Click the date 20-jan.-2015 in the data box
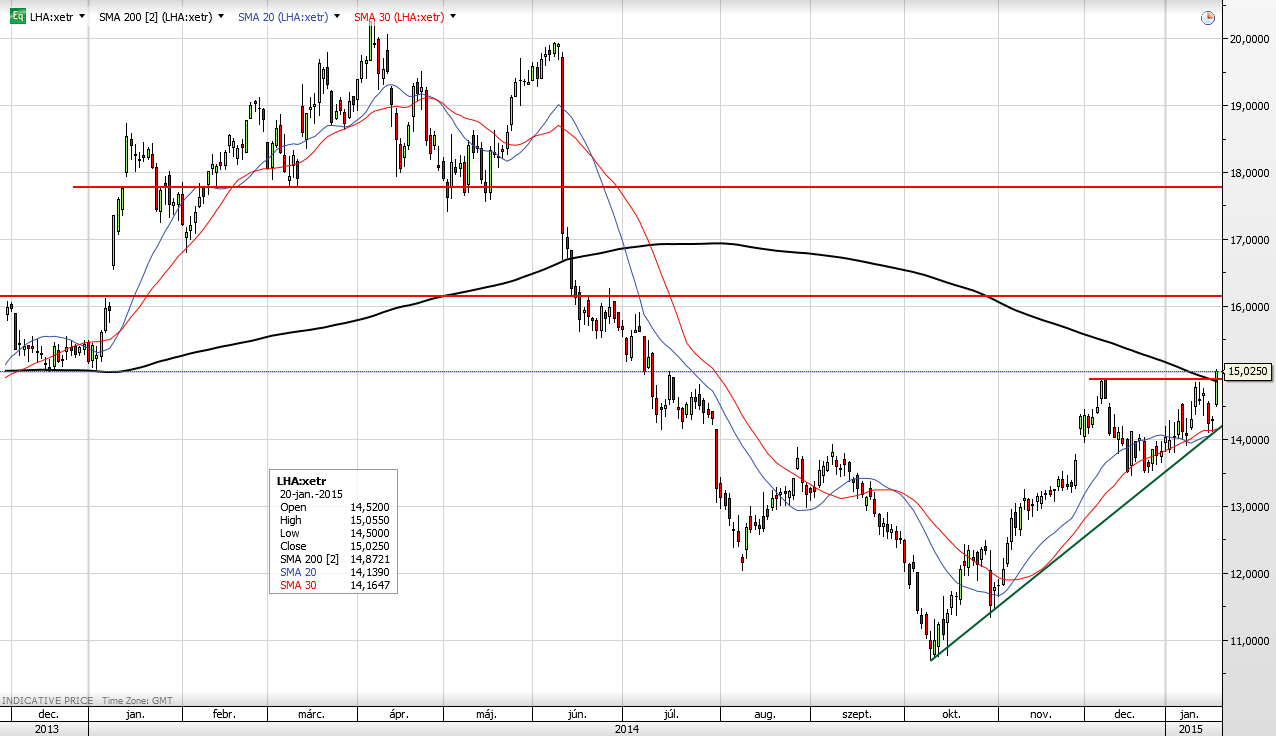The width and height of the screenshot is (1276, 736). [312, 494]
